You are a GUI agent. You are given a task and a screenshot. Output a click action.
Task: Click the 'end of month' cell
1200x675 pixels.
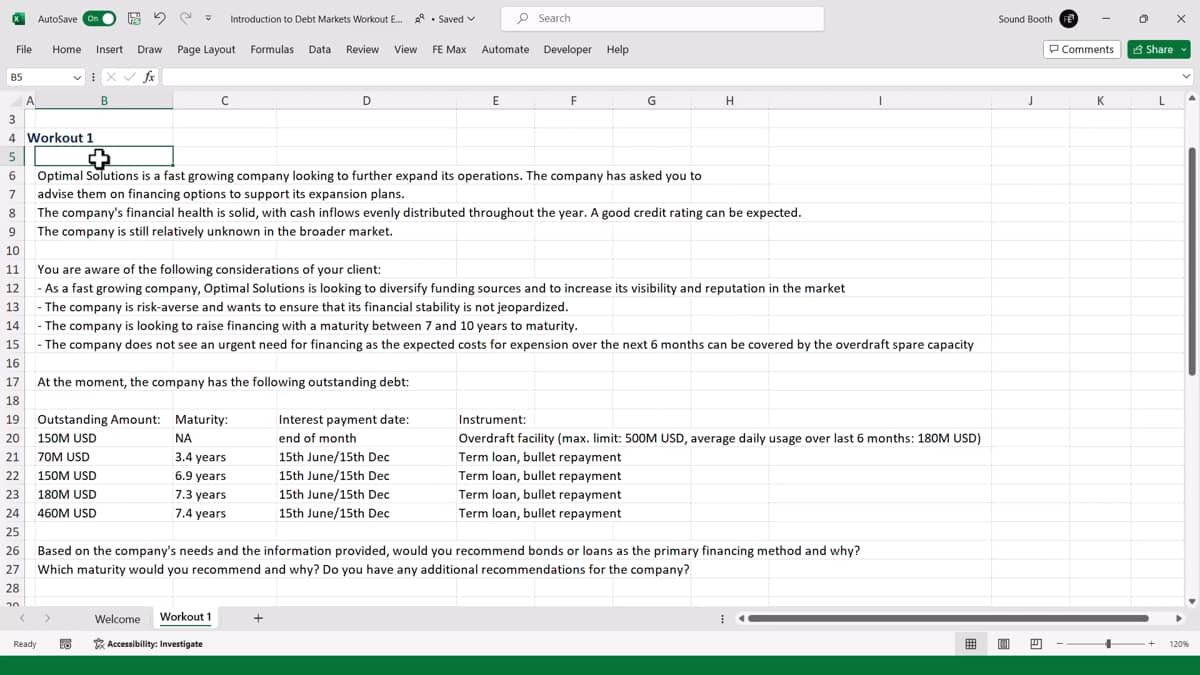317,438
